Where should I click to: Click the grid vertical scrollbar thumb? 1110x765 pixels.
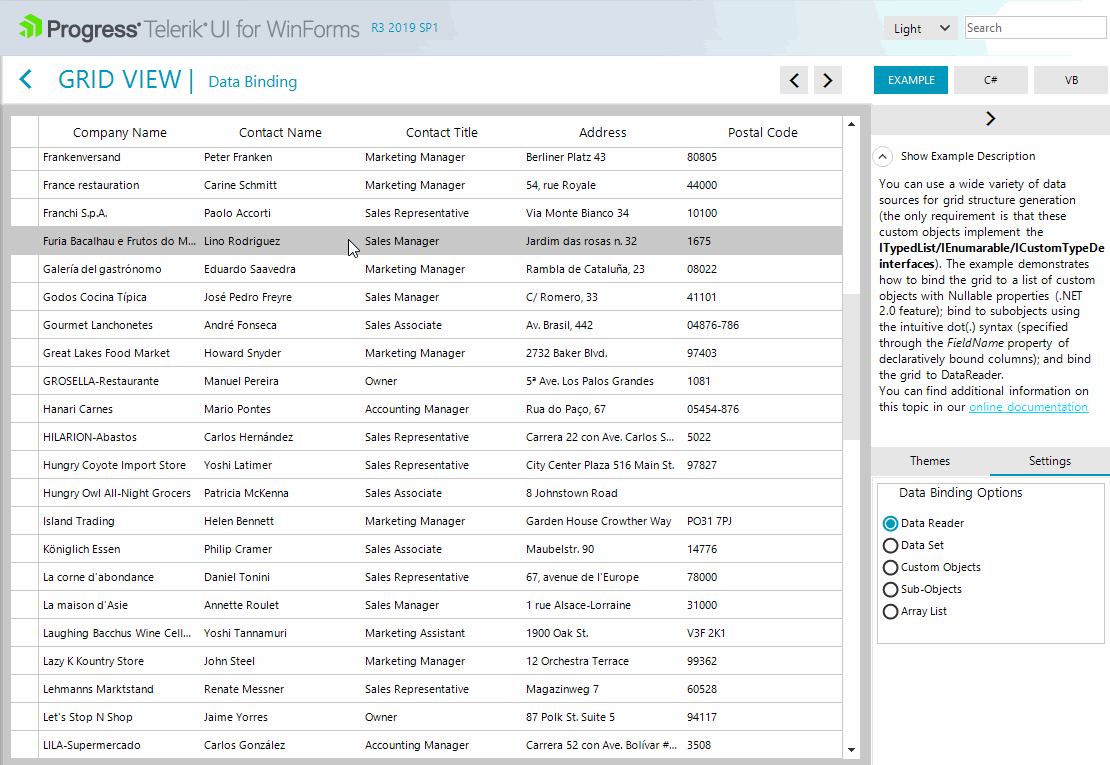click(852, 366)
